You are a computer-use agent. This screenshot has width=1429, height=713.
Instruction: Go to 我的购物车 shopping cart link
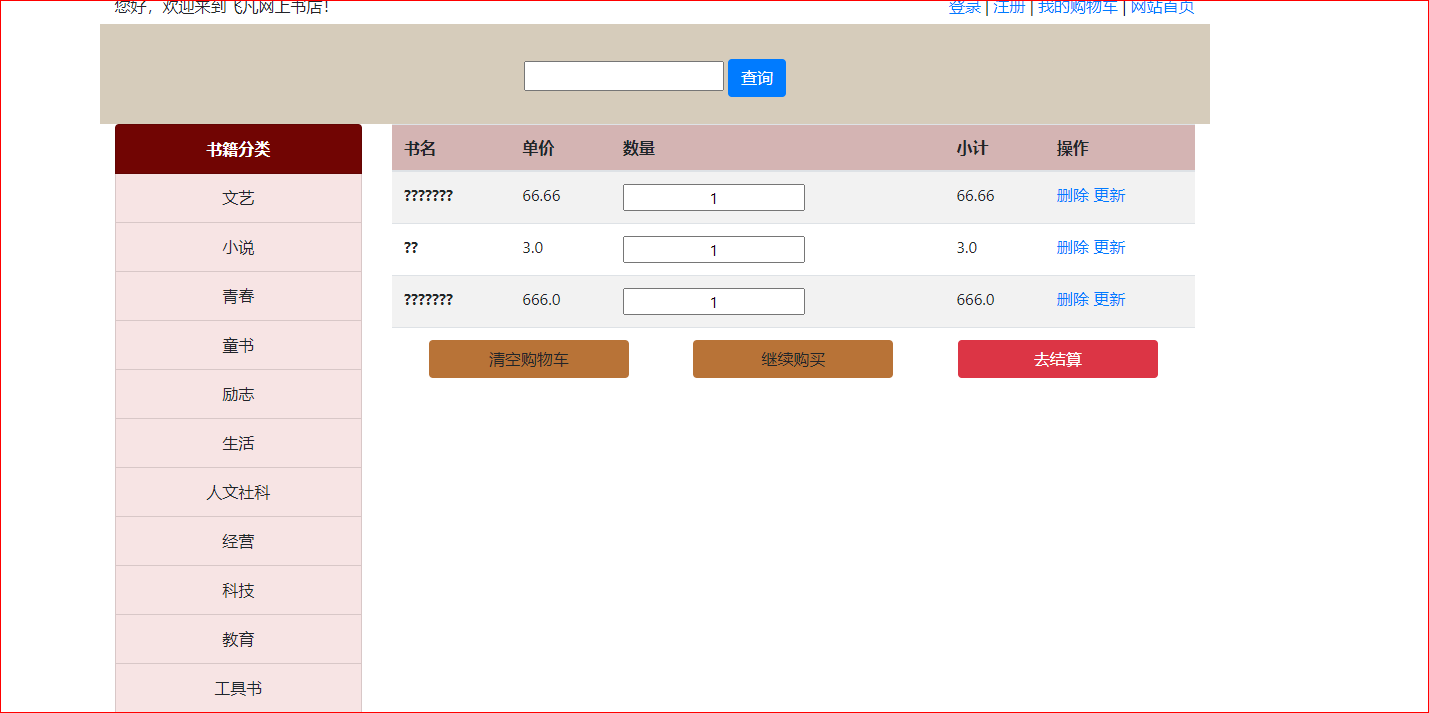(1078, 8)
